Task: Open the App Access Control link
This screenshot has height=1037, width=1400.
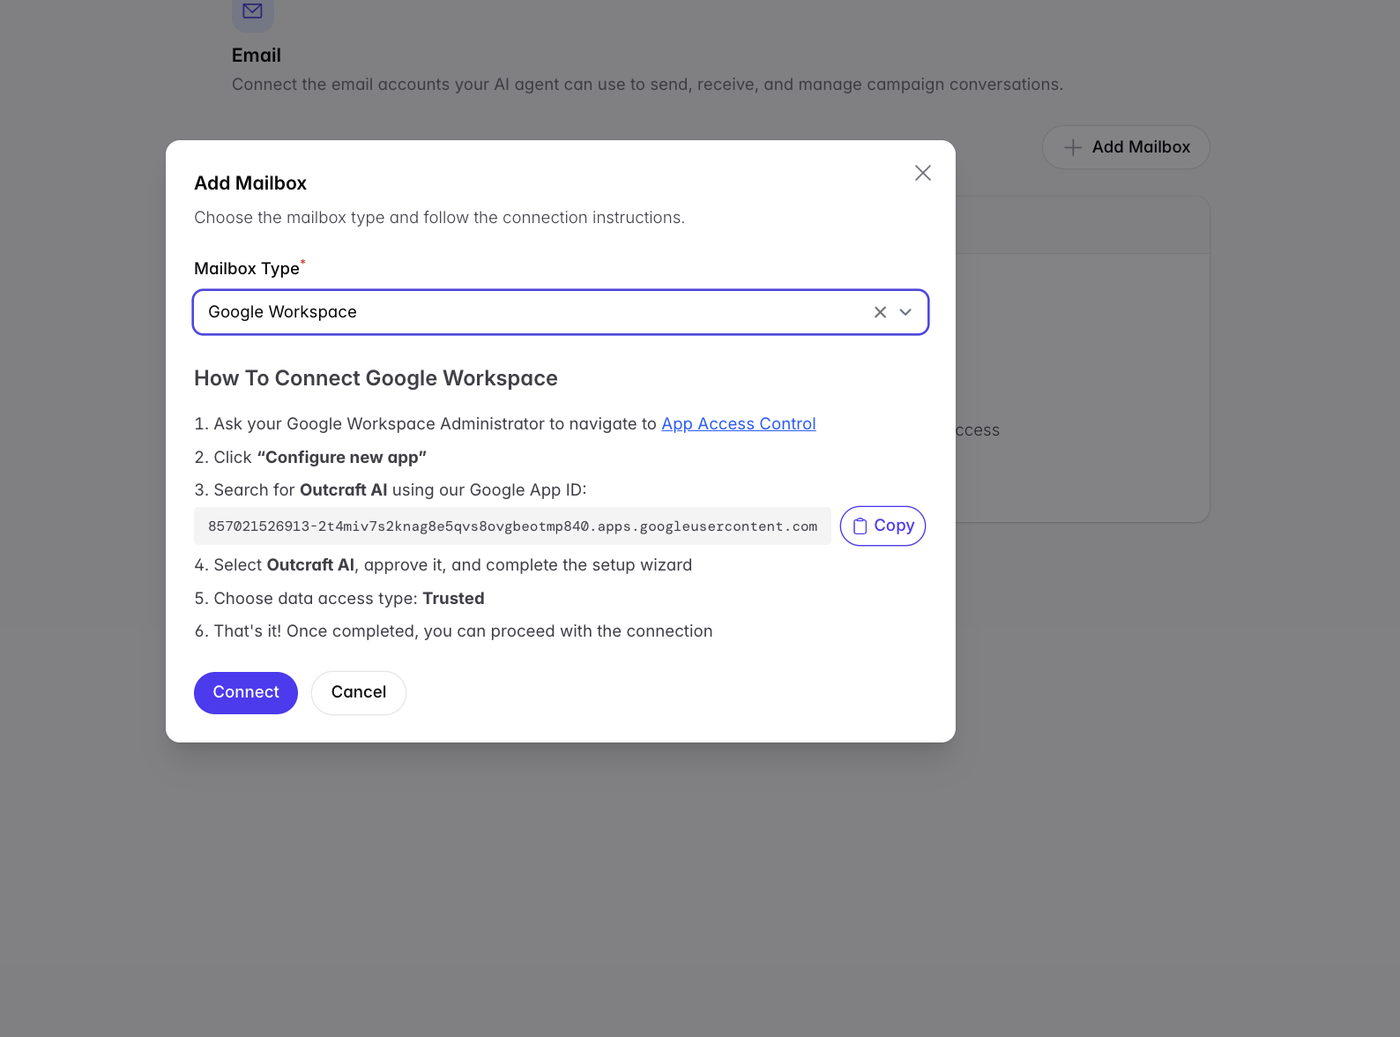Action: 738,424
